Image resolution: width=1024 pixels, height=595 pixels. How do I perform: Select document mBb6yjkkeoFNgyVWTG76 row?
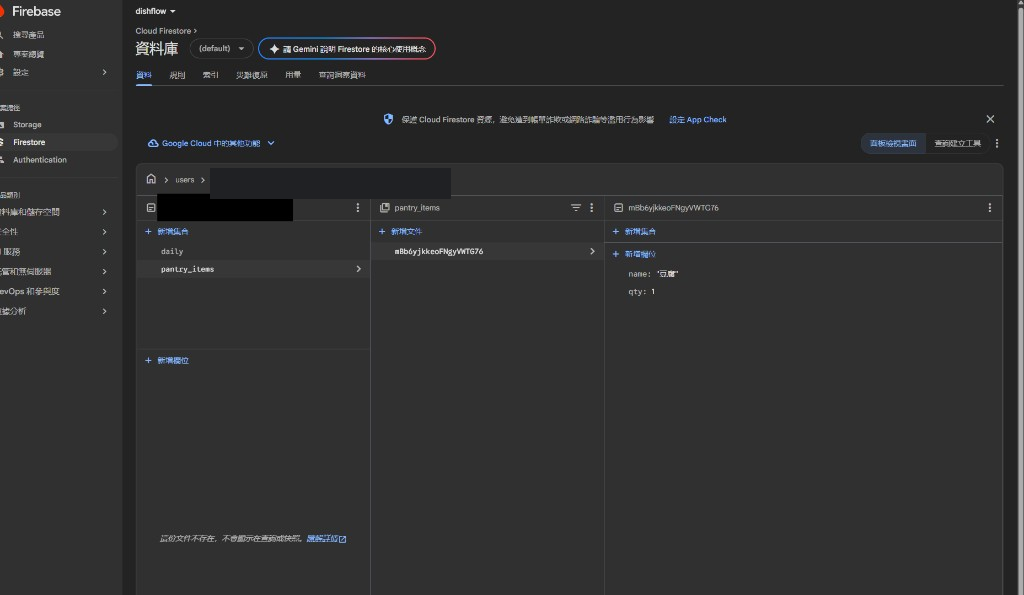tap(487, 251)
